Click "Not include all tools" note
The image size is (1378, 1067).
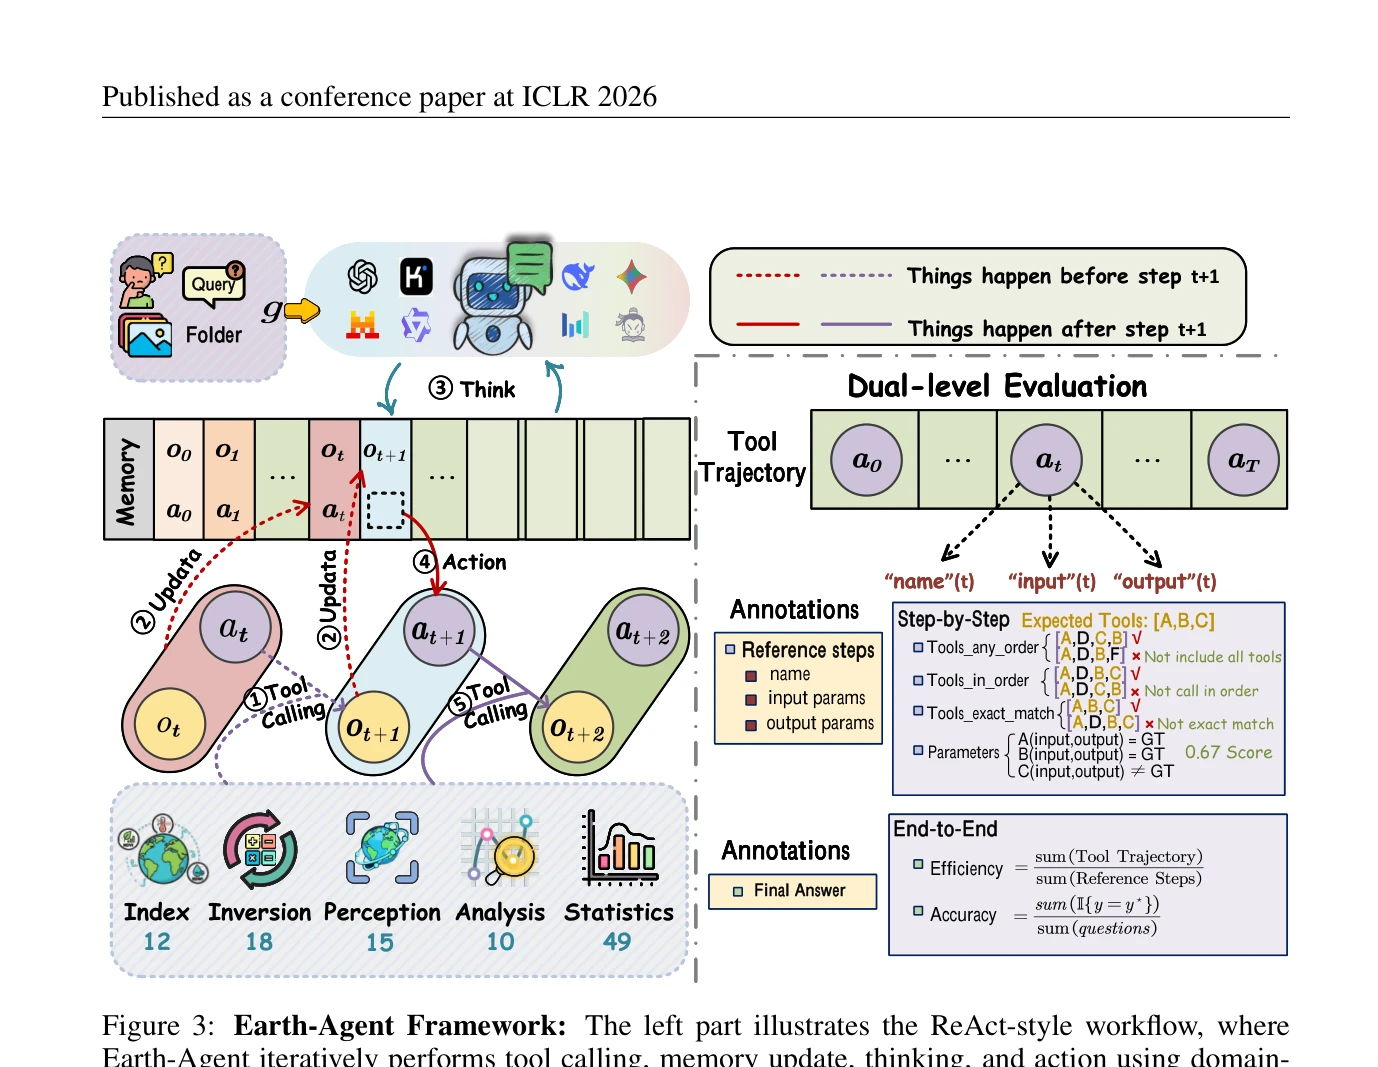[1213, 657]
